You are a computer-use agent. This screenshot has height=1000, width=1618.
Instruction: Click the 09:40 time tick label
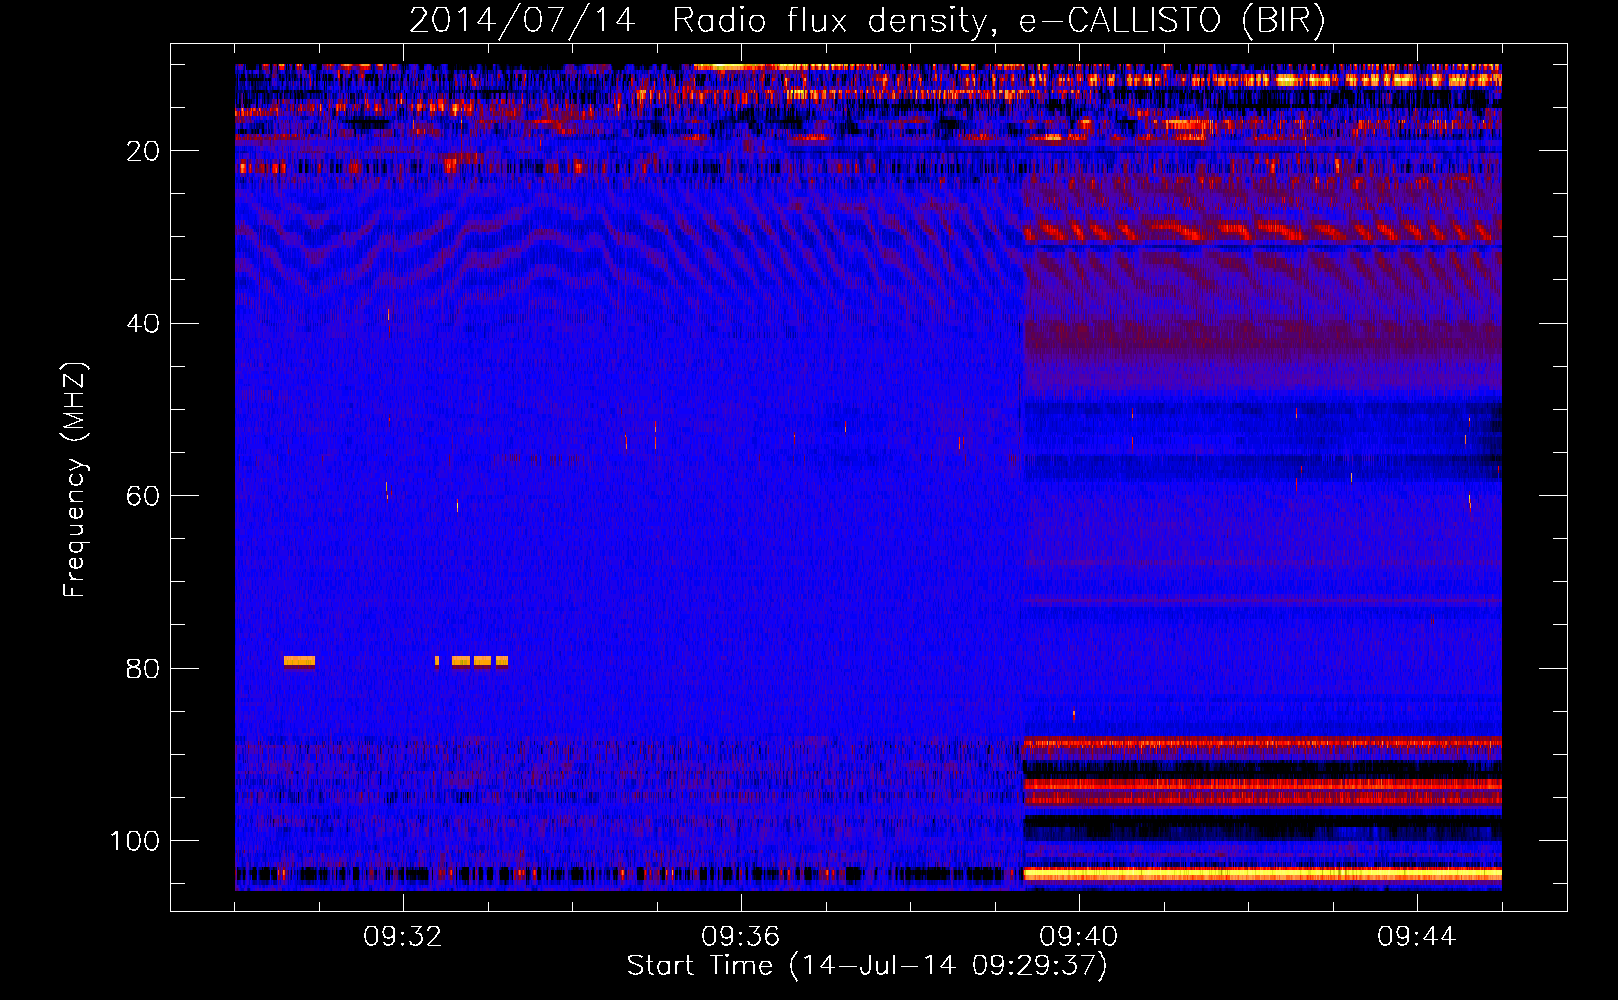(1079, 937)
